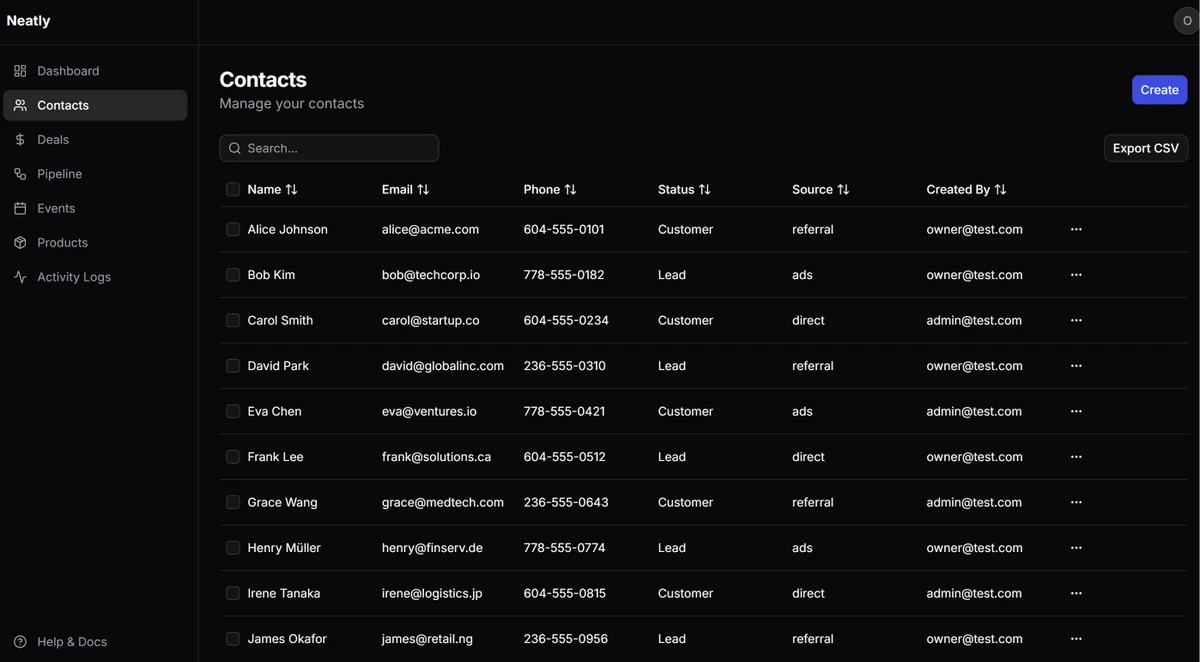
Task: Open Irene Tanaka's row actions
Action: point(1076,593)
